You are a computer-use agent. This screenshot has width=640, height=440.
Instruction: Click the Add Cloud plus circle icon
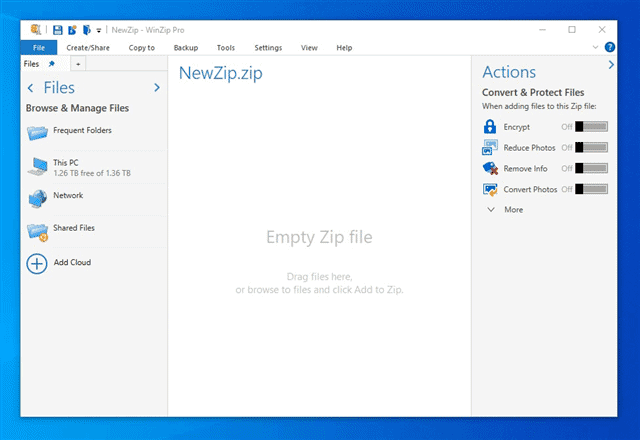[x=37, y=264]
